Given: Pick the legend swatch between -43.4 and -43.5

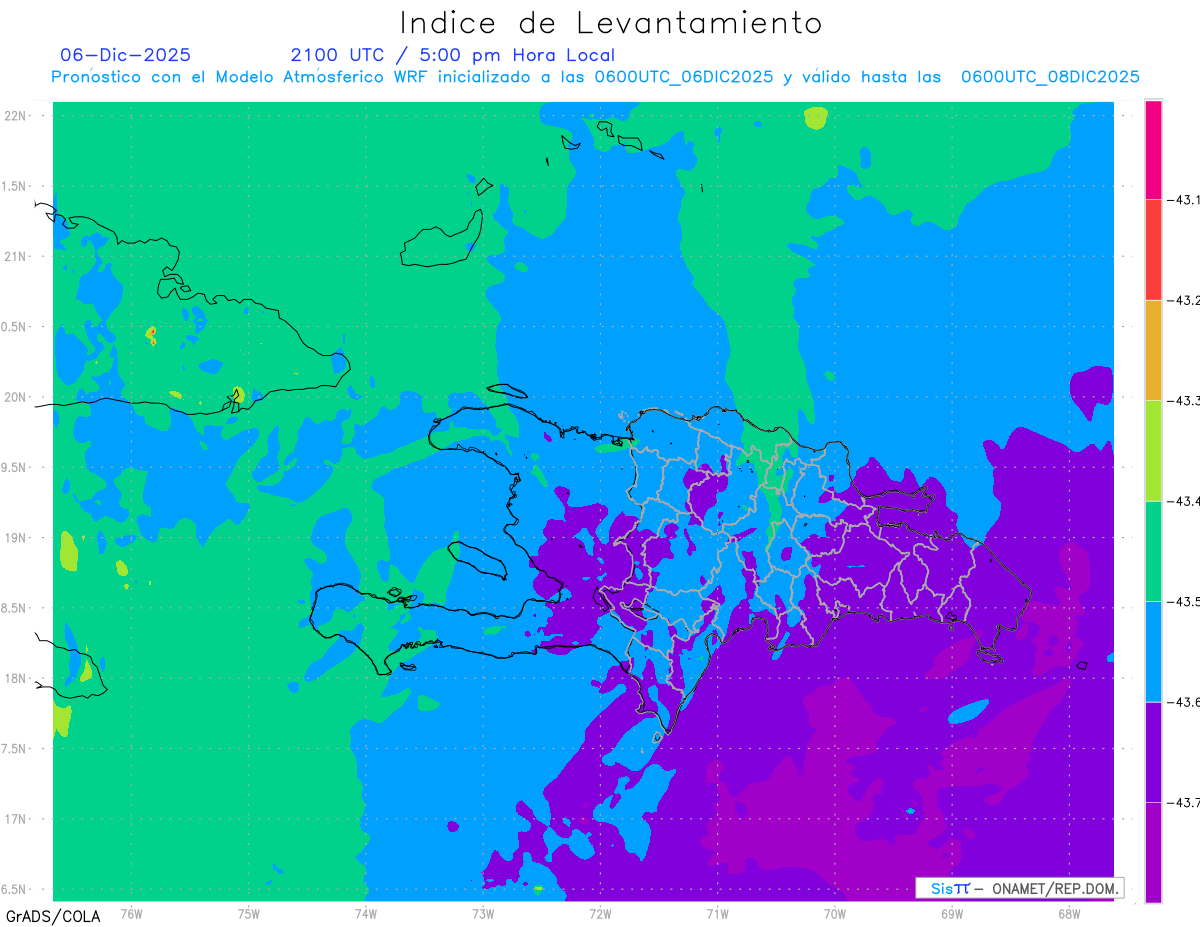Looking at the screenshot, I should [1153, 552].
